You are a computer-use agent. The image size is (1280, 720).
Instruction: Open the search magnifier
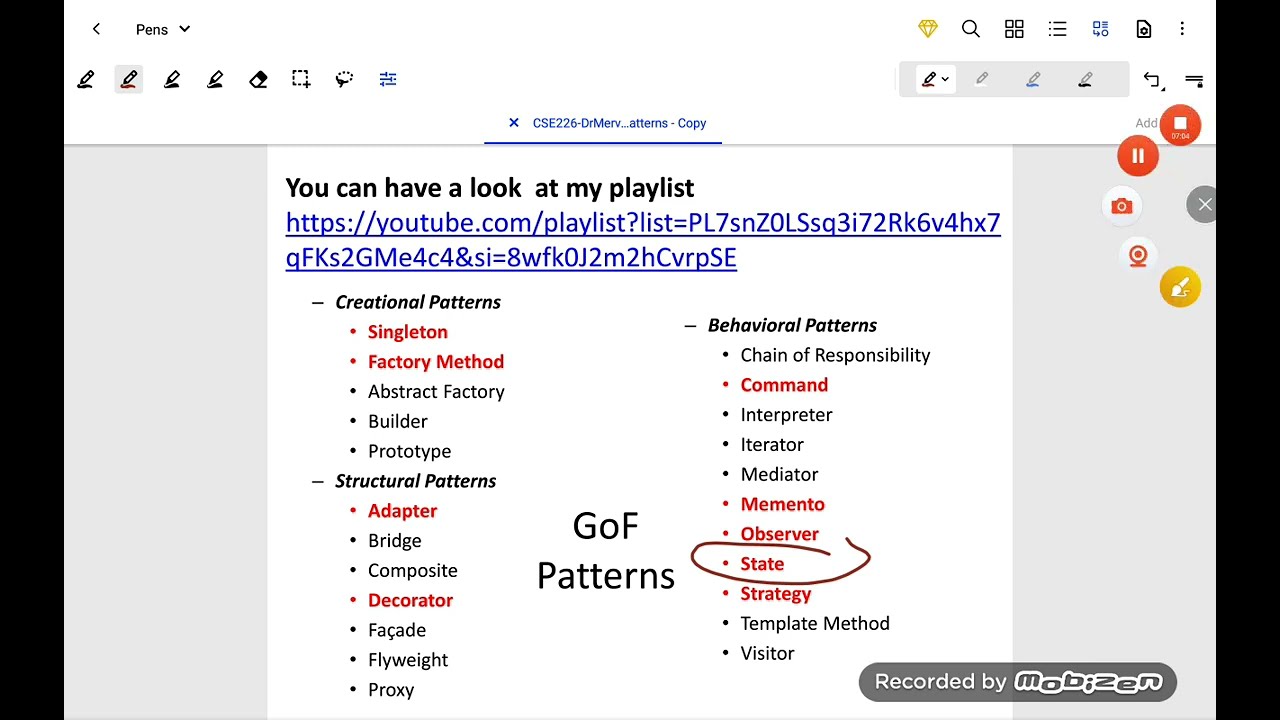pos(971,29)
